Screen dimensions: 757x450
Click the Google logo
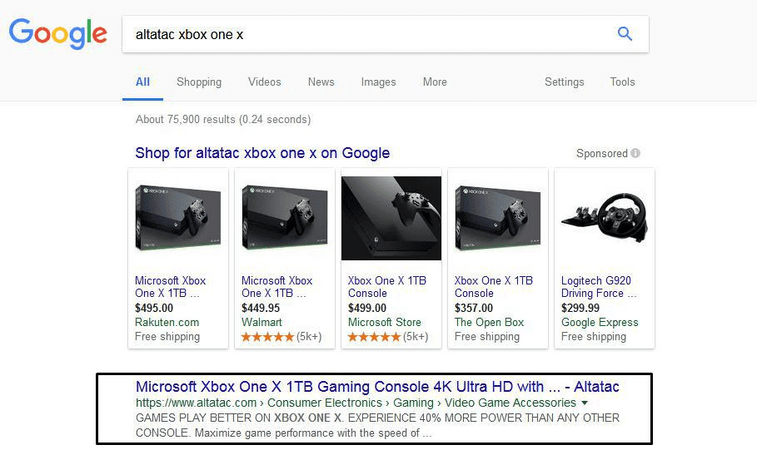[x=58, y=34]
